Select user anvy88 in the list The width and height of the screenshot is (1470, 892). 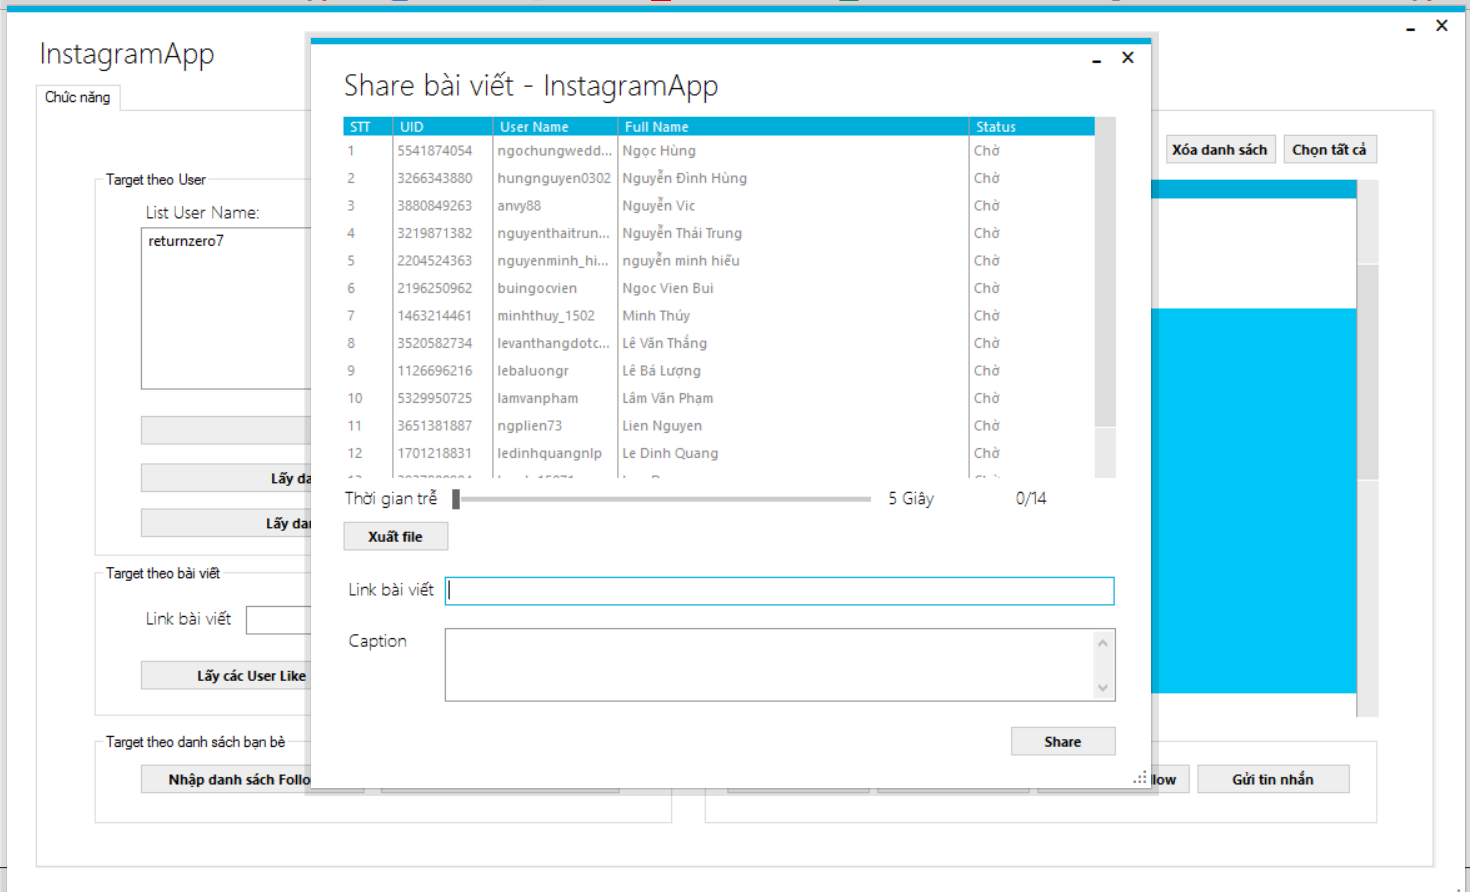[x=719, y=206]
